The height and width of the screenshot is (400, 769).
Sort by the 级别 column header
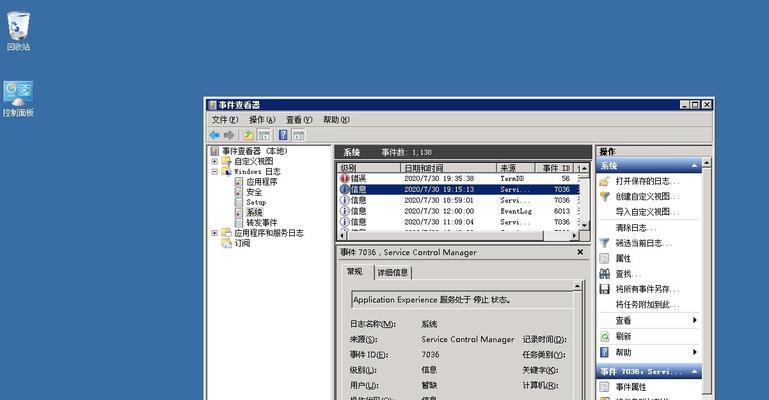tap(369, 168)
